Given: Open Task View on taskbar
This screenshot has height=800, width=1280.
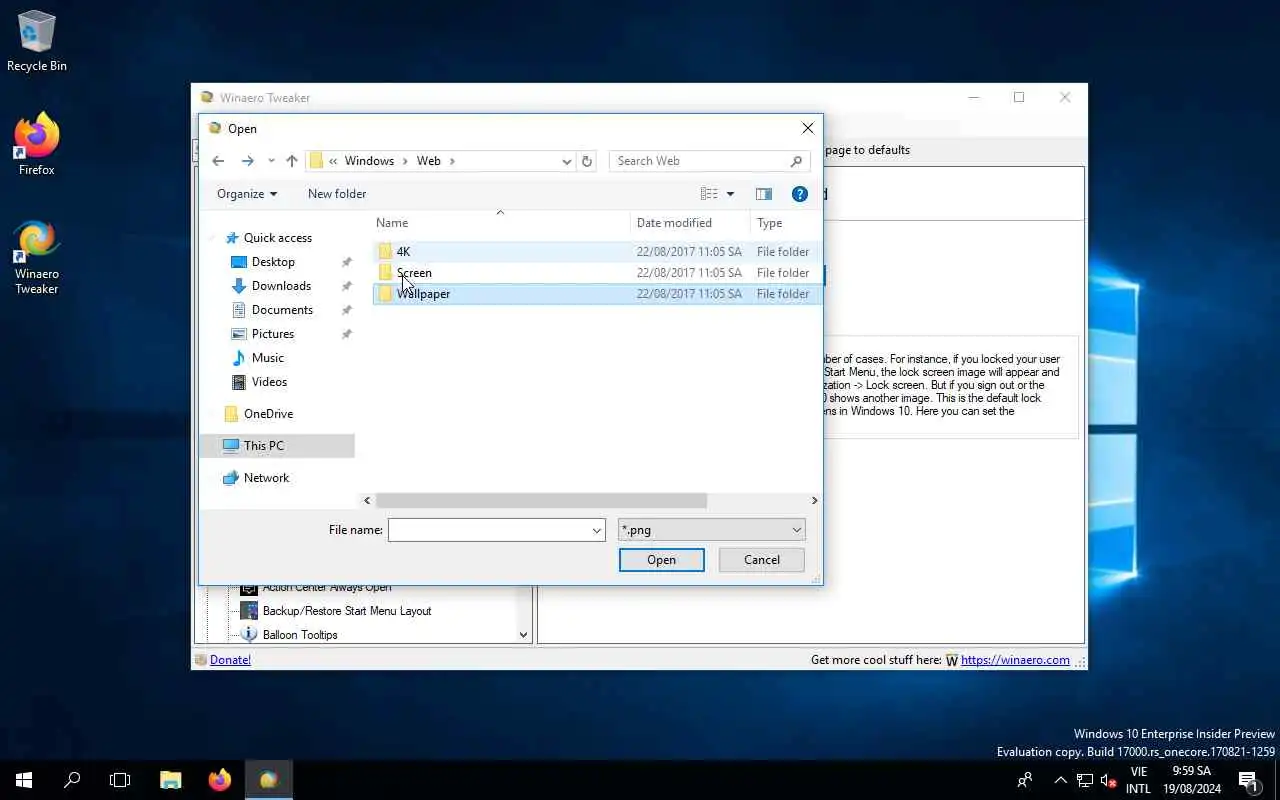Looking at the screenshot, I should 120,780.
